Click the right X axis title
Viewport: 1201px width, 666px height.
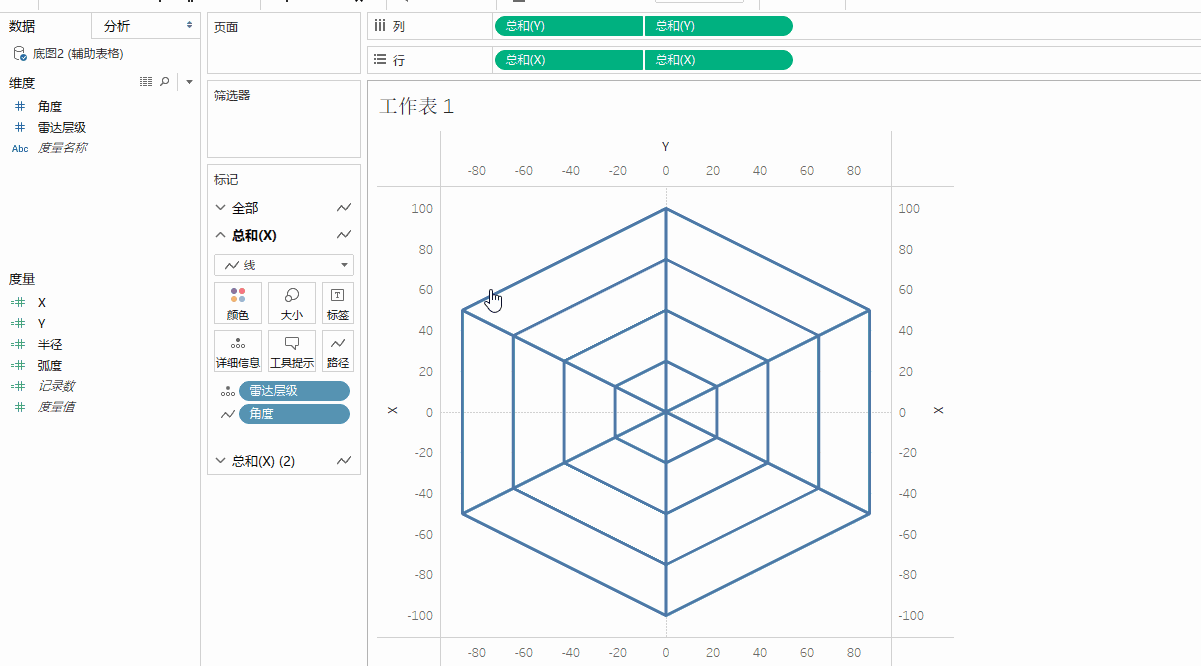(938, 411)
